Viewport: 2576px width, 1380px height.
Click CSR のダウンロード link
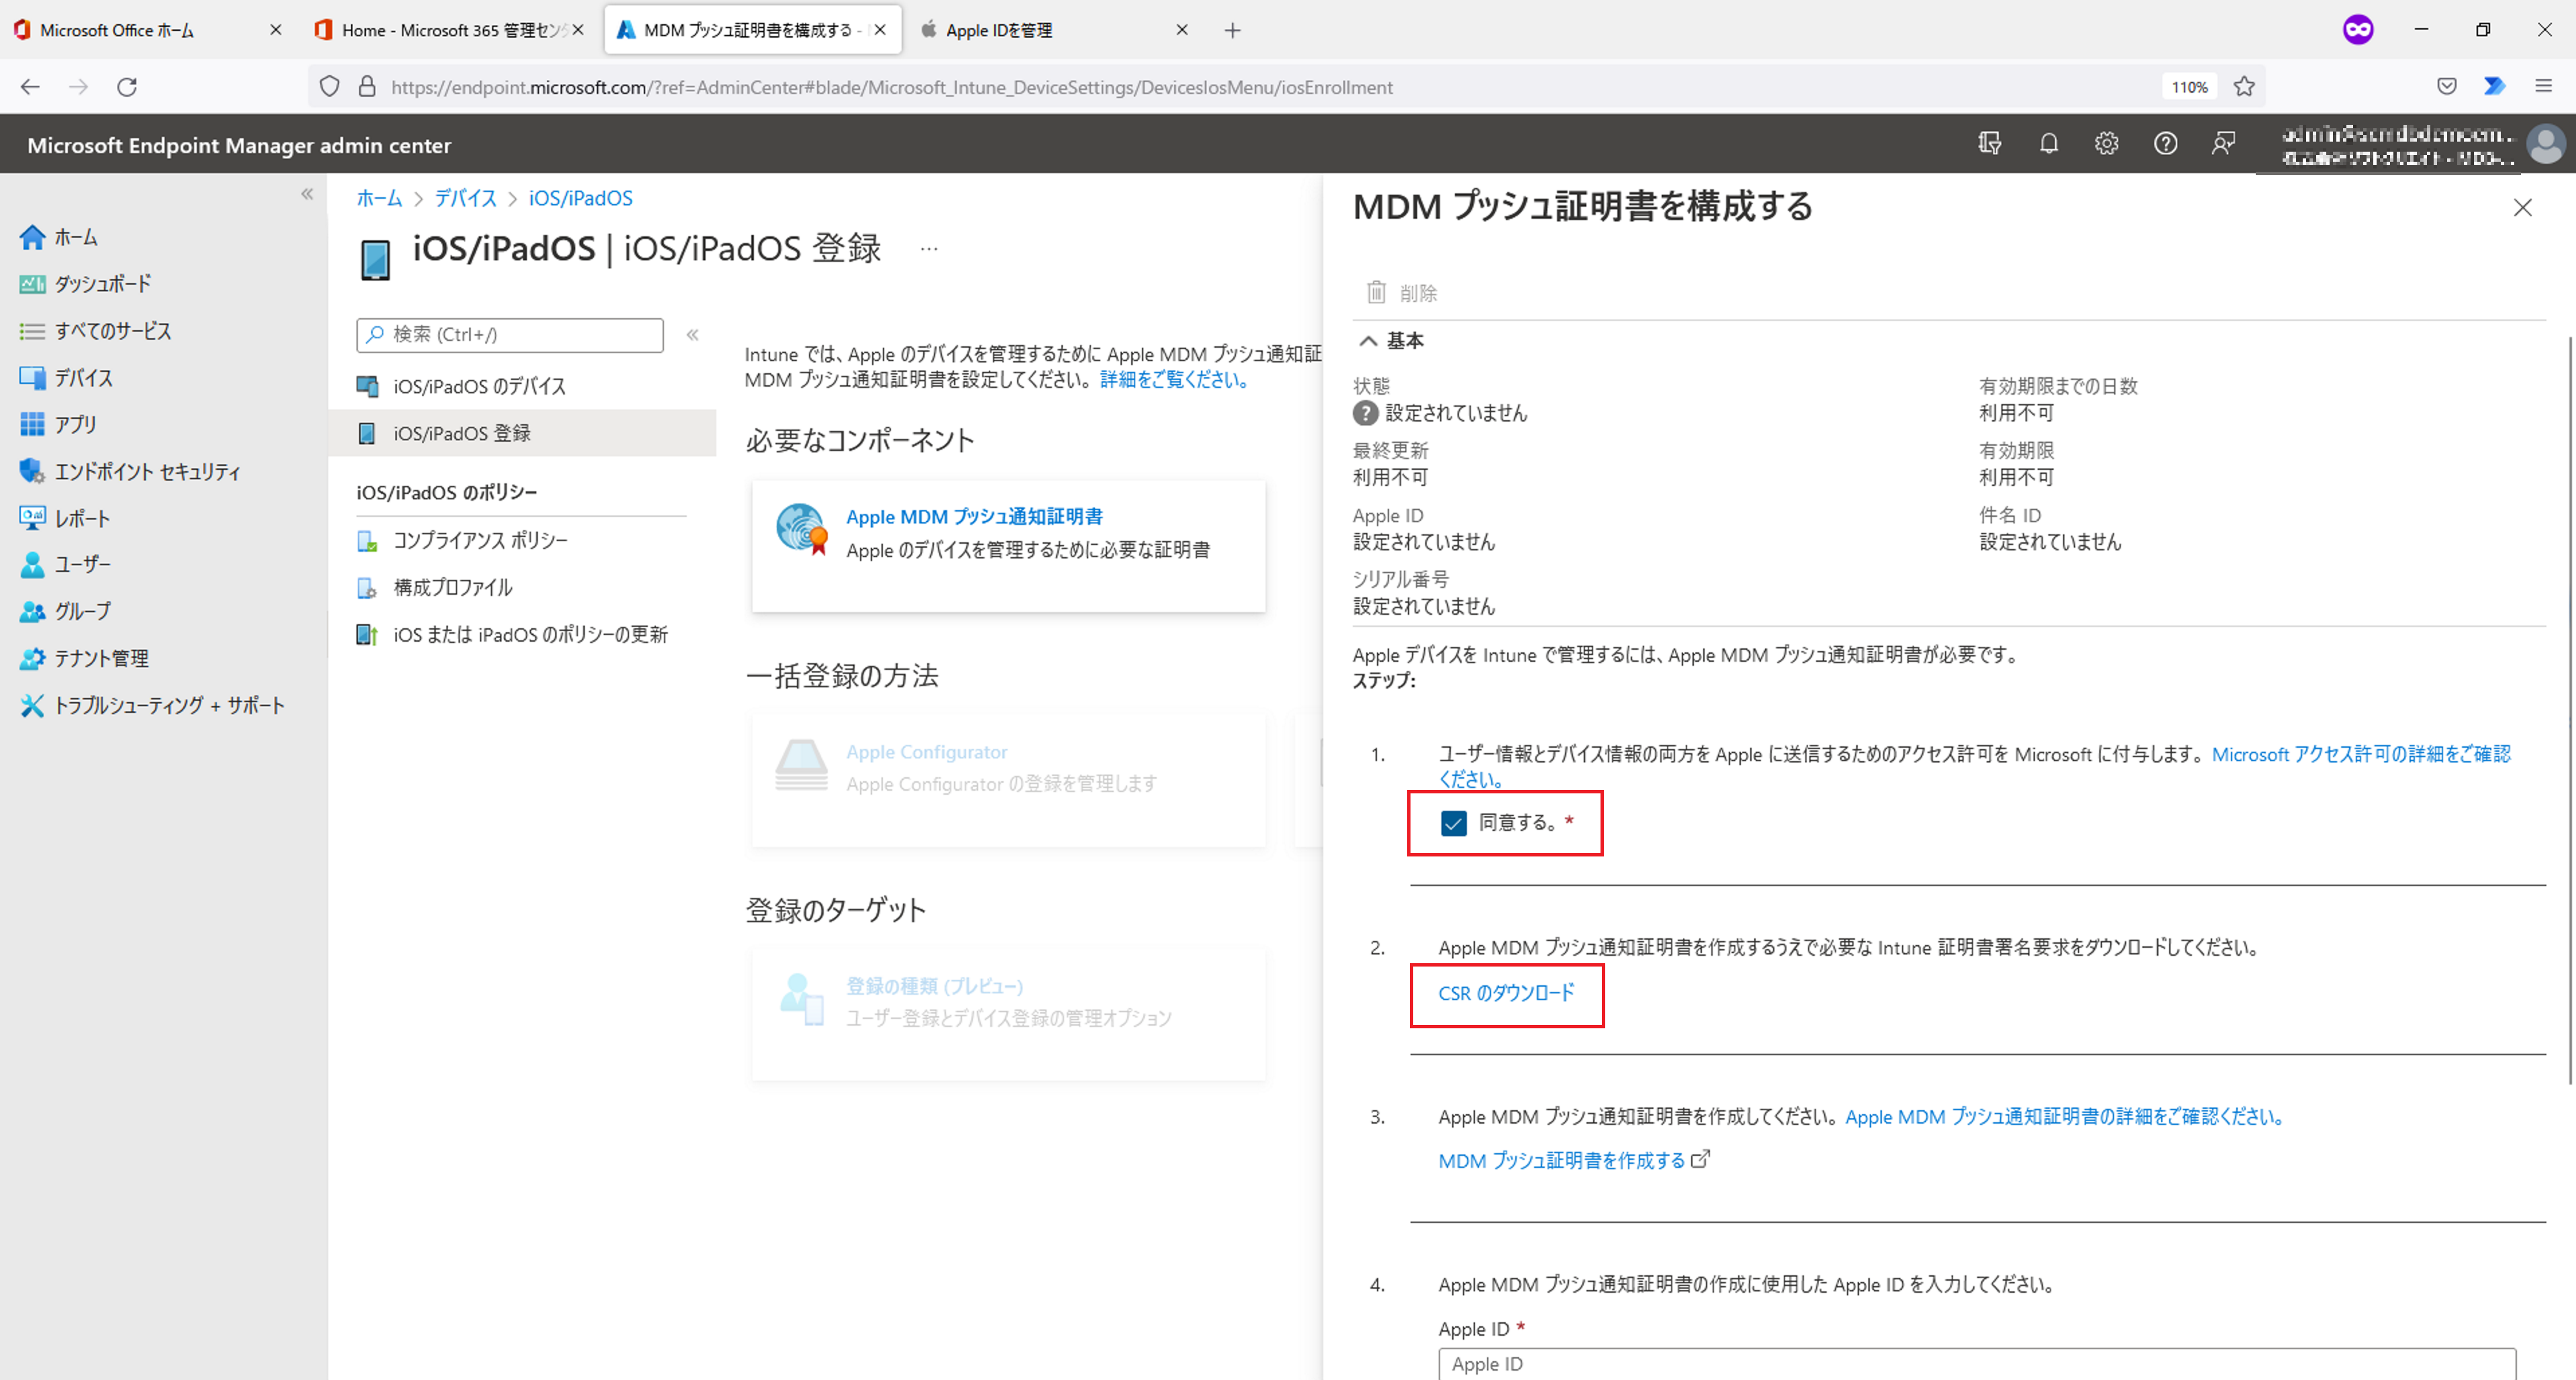pyautogui.click(x=1506, y=993)
